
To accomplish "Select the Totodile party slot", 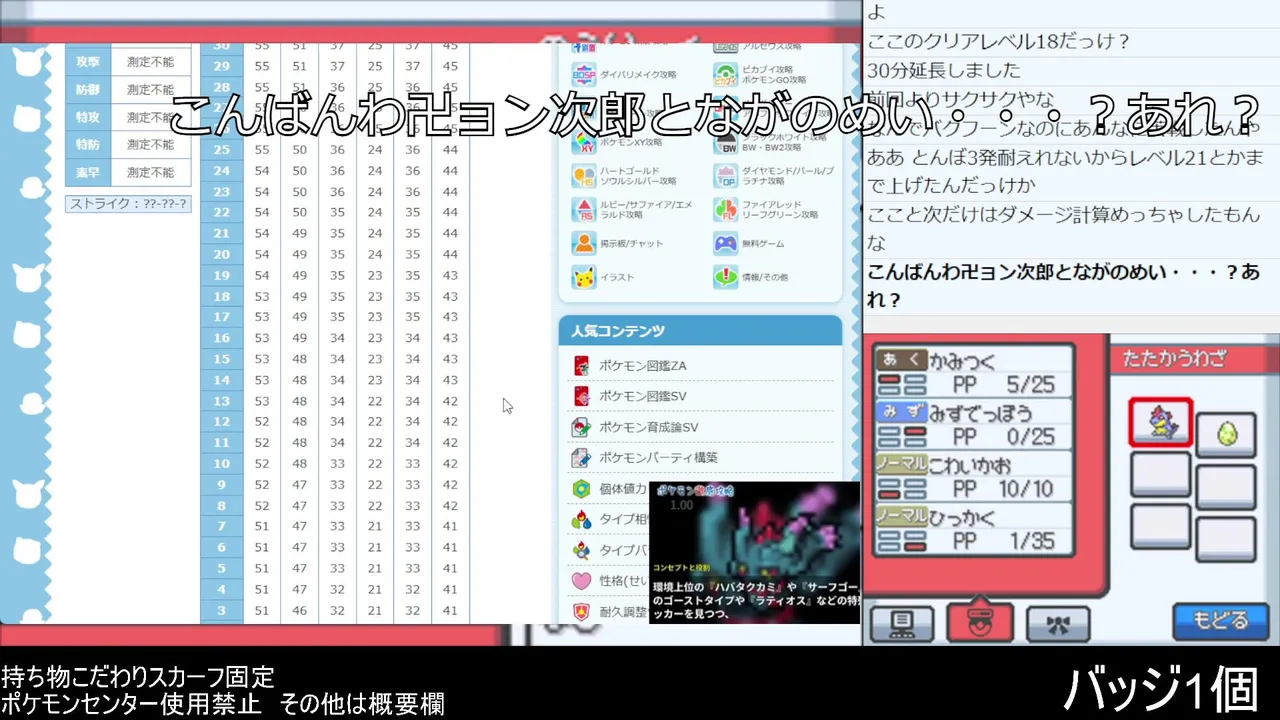I will tap(1161, 421).
